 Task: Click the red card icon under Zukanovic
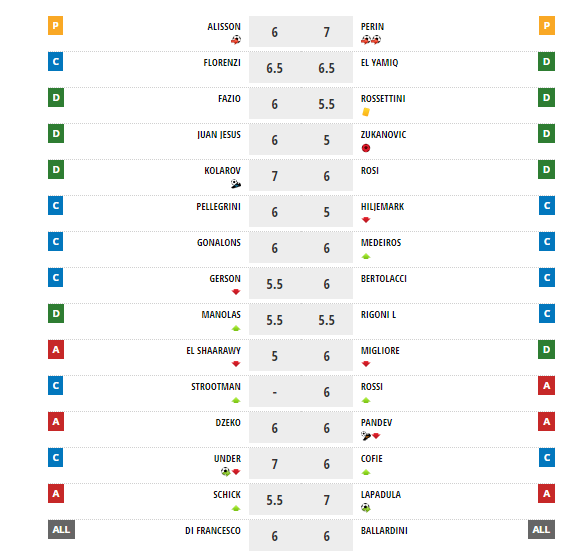pos(366,148)
